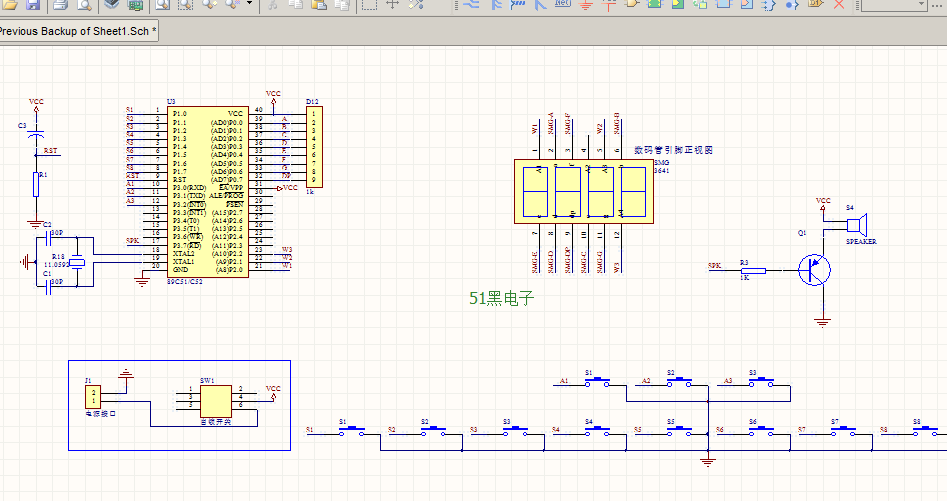Select the place sheet entry tool
This screenshot has width=947, height=501.
[x=678, y=5]
